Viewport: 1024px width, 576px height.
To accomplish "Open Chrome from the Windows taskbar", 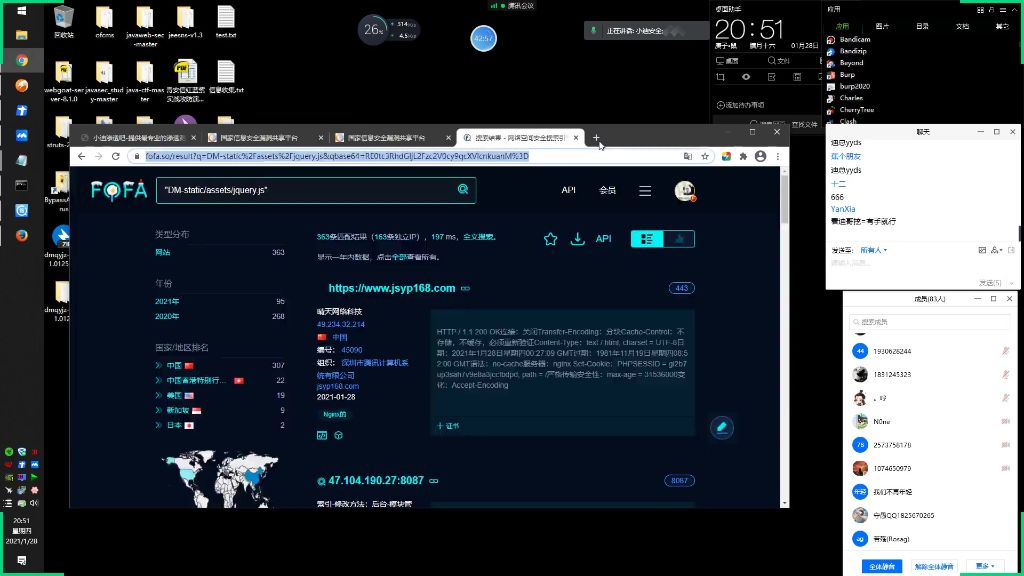I will tap(22, 60).
